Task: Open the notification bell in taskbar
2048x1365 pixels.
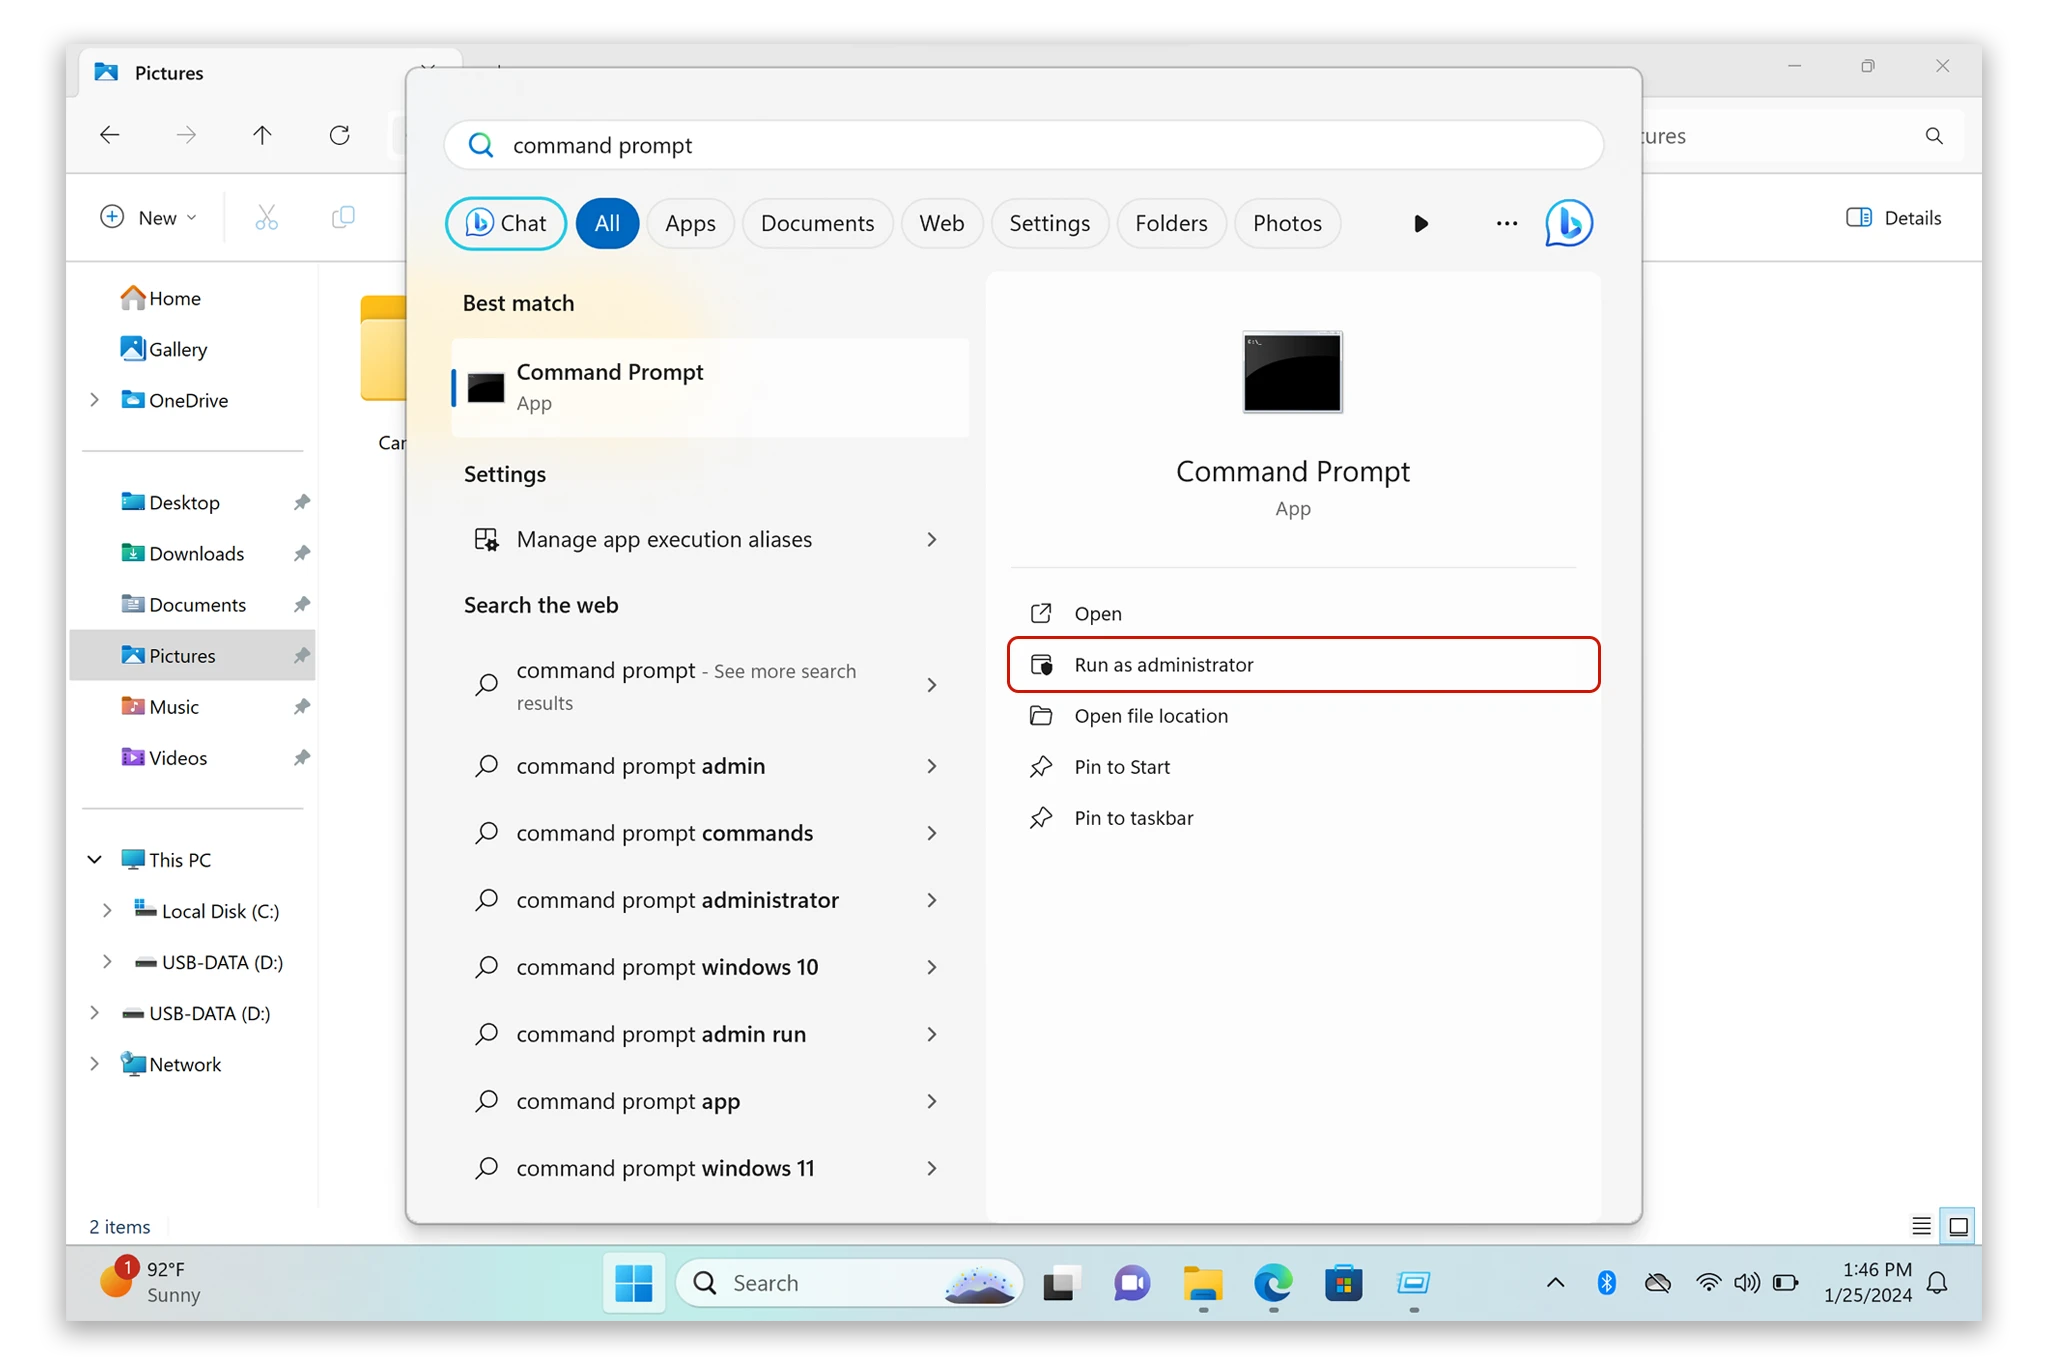Action: [x=1938, y=1282]
